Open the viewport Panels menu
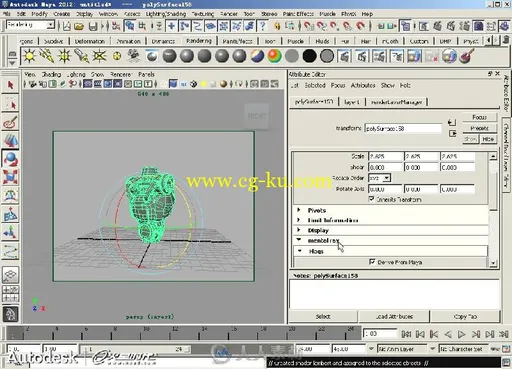The height and width of the screenshot is (369, 512). pyautogui.click(x=146, y=74)
